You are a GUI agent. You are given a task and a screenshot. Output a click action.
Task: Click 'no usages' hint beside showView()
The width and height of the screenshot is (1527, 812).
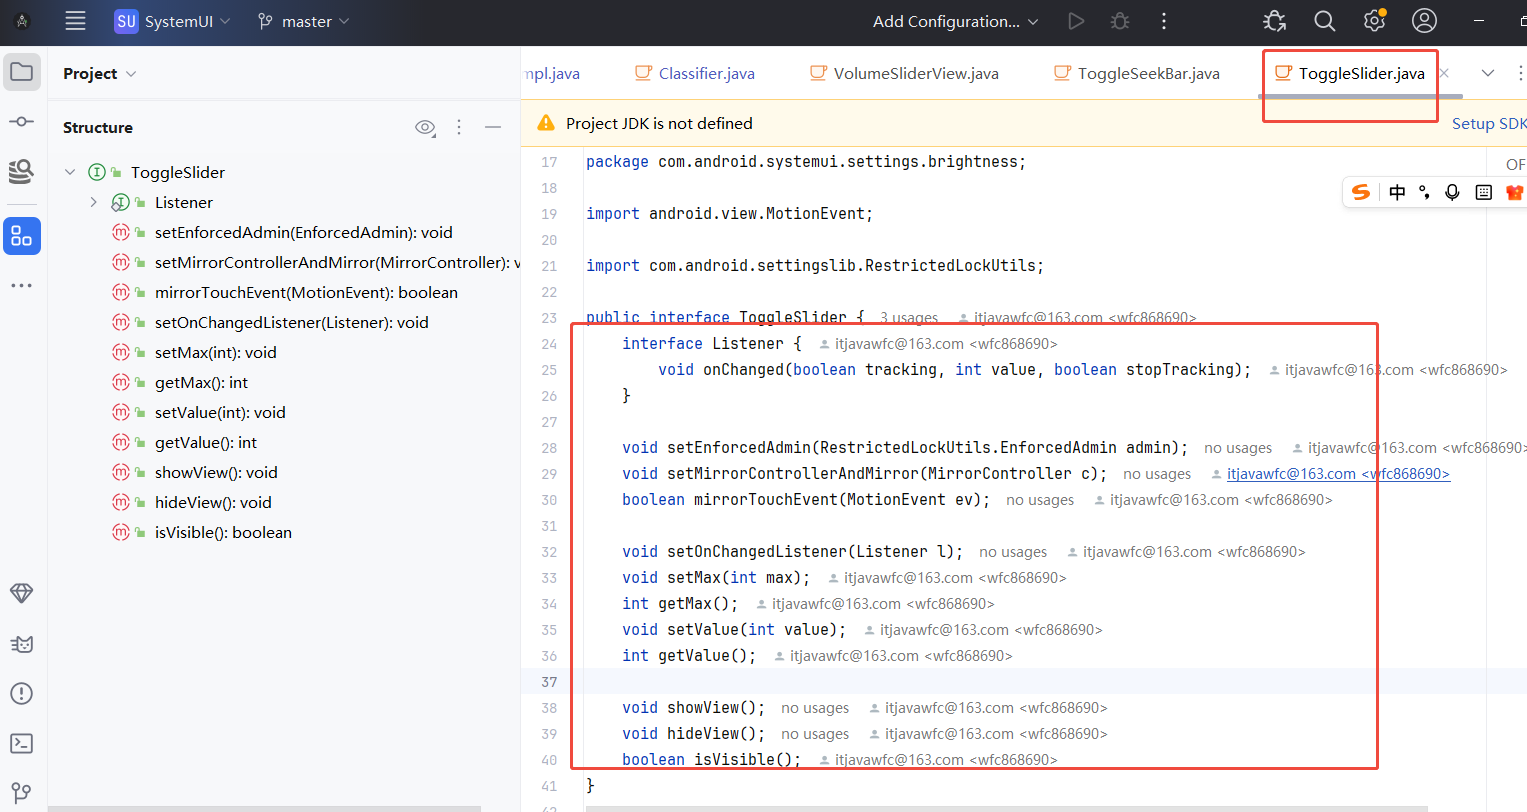click(815, 708)
